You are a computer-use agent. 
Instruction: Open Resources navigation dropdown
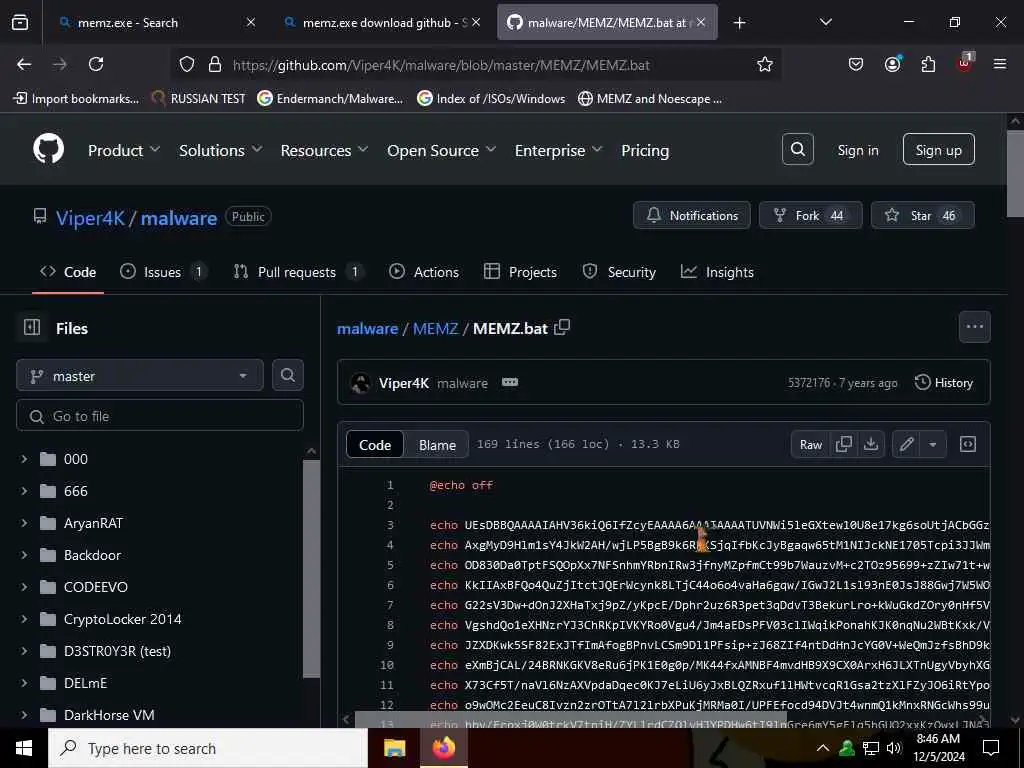[325, 150]
